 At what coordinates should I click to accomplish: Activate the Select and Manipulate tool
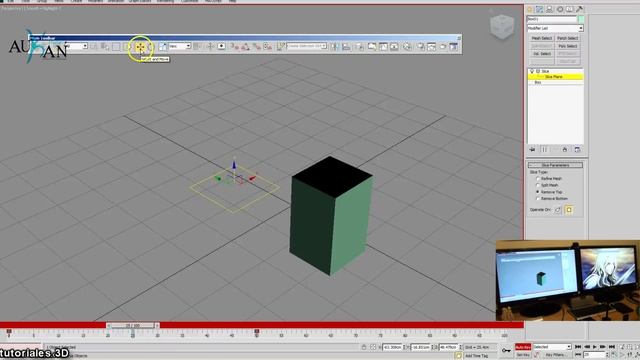pos(210,47)
